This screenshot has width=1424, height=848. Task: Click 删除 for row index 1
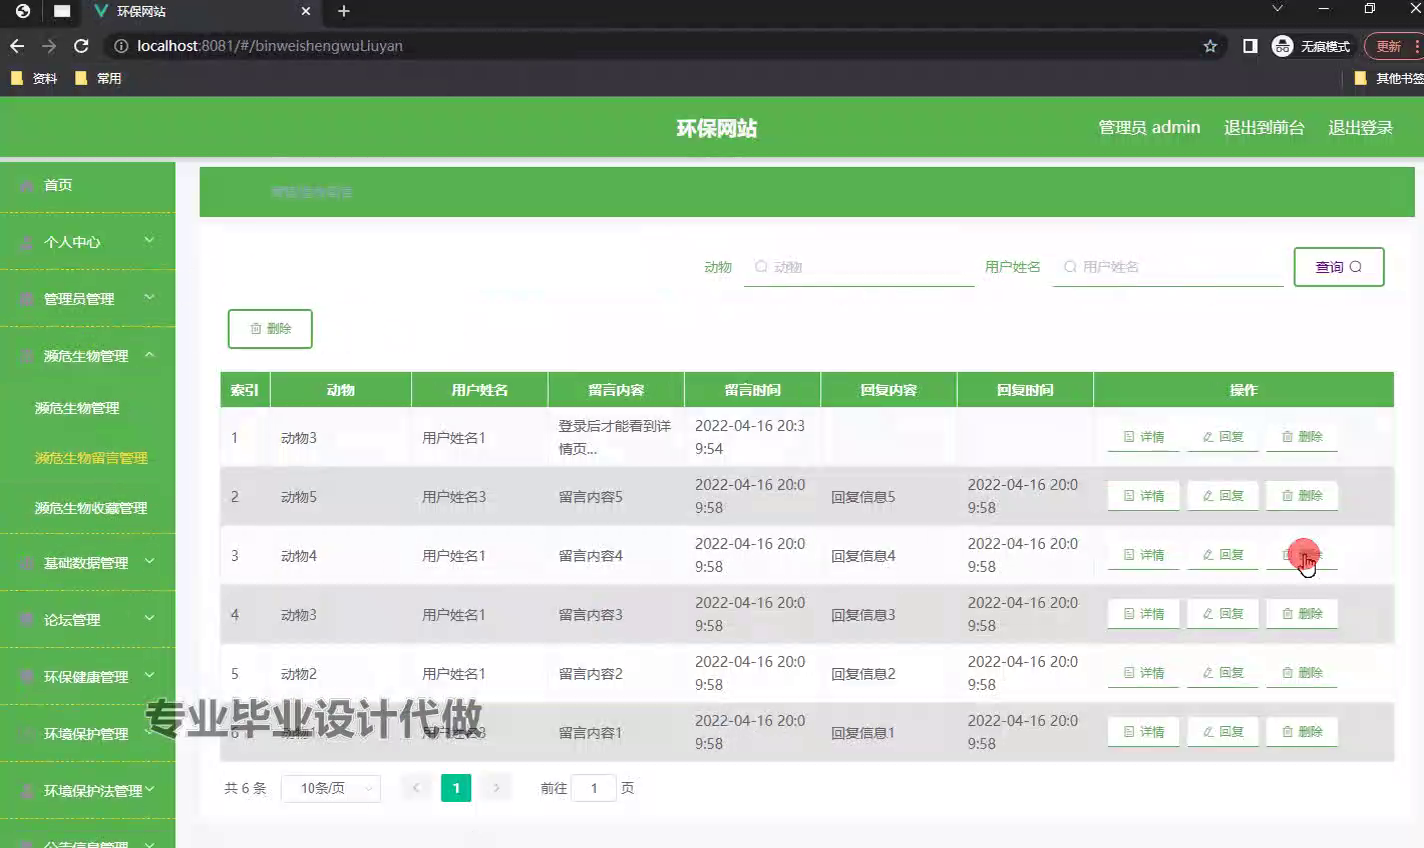click(x=1302, y=437)
